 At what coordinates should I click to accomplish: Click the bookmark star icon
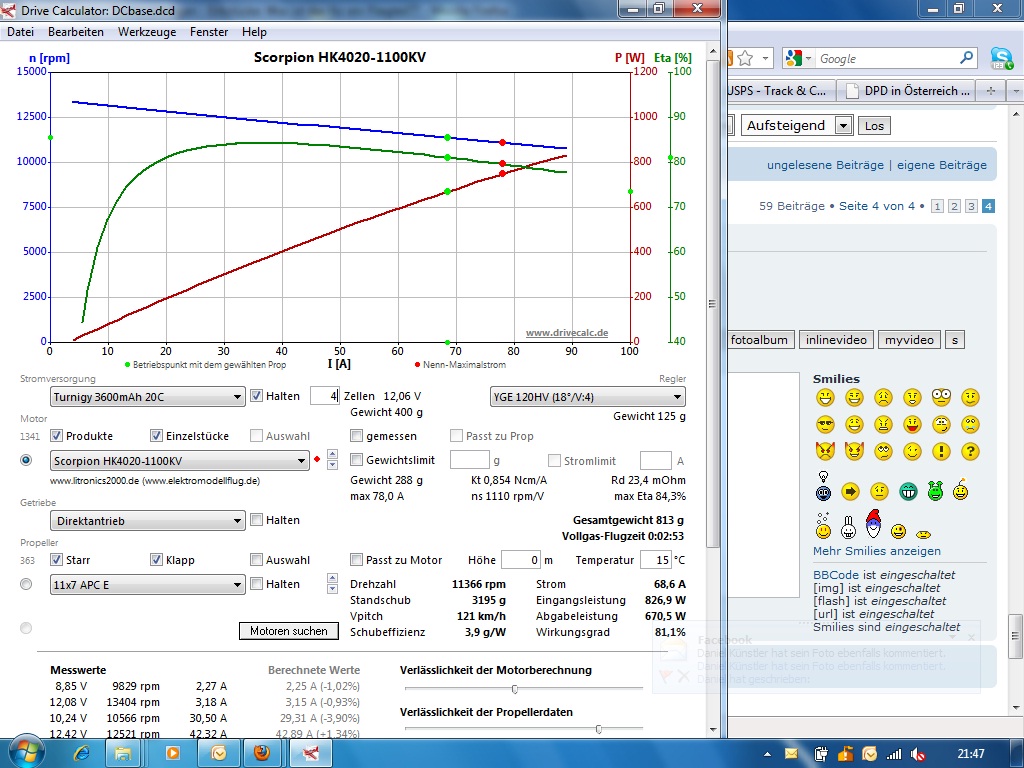(745, 59)
